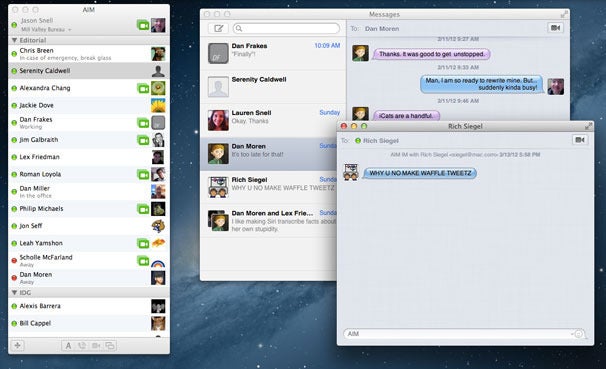
Task: Click Jackie Dove's sunflower avatar in AIM
Action: pos(158,105)
